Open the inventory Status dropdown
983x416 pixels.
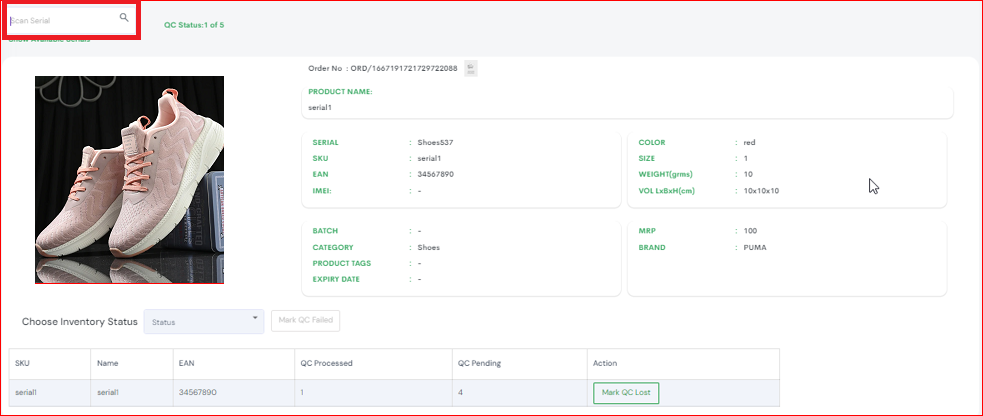click(x=204, y=321)
